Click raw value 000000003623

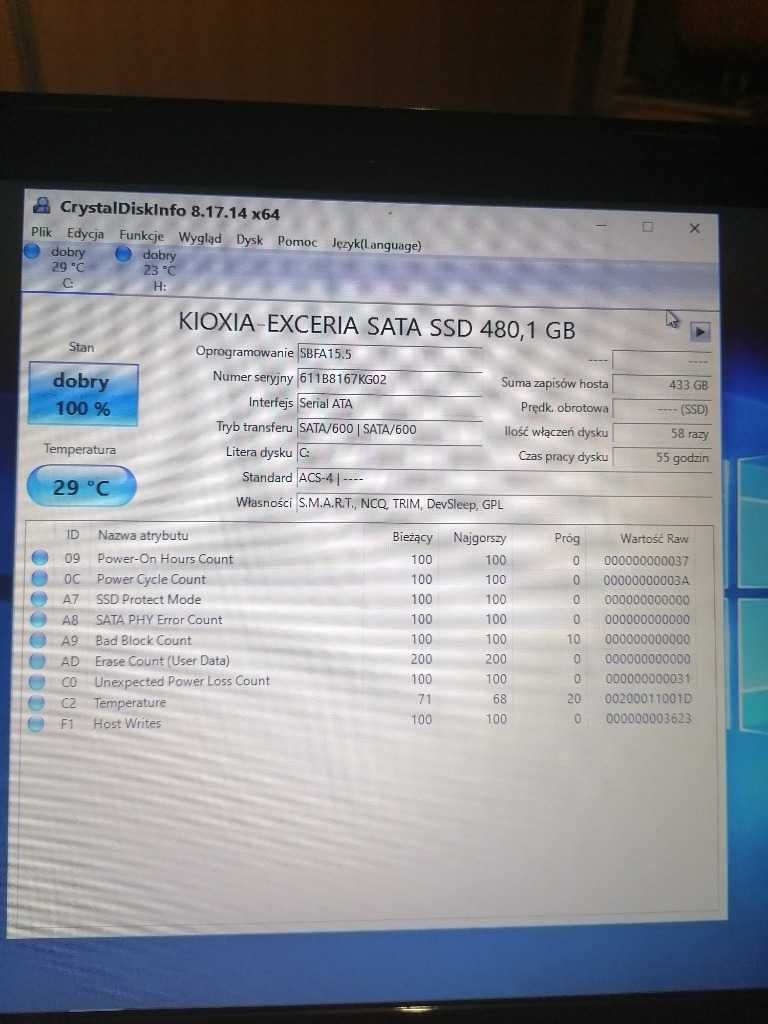pyautogui.click(x=648, y=718)
